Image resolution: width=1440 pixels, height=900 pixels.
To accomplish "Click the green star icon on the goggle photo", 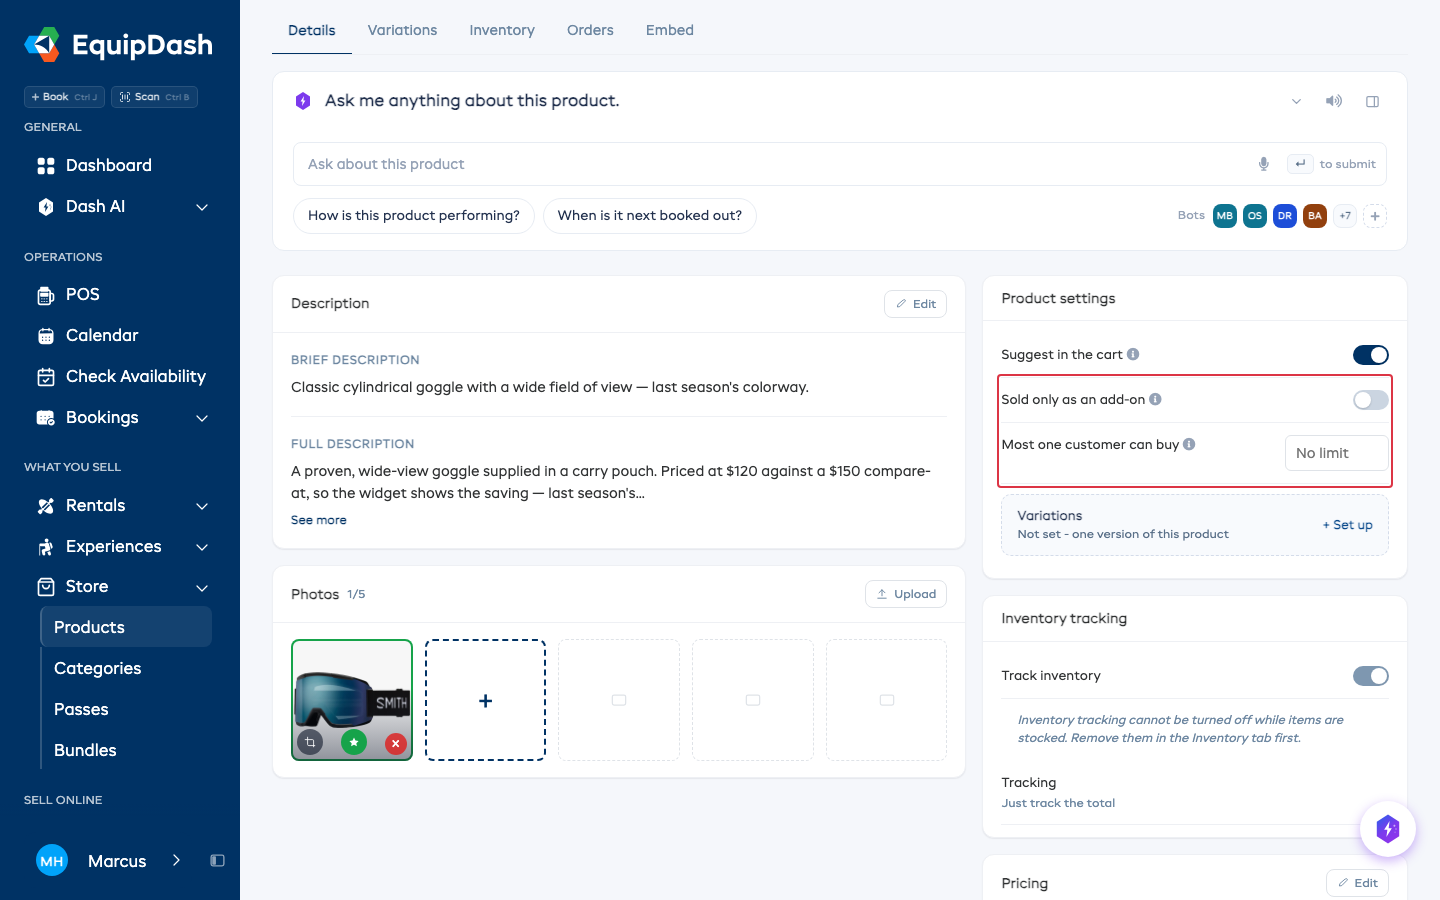I will click(353, 743).
